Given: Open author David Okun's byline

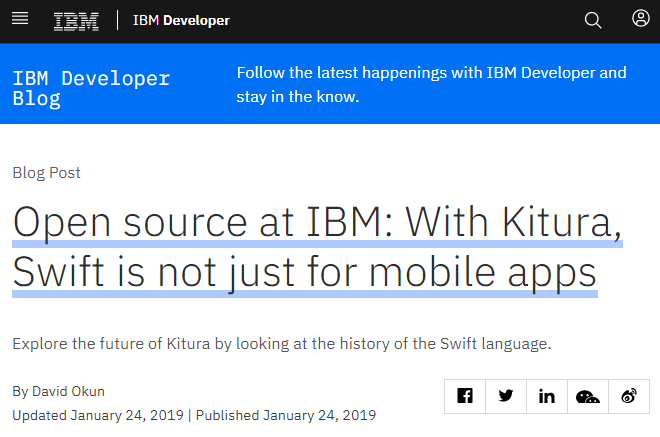Looking at the screenshot, I should point(58,391).
